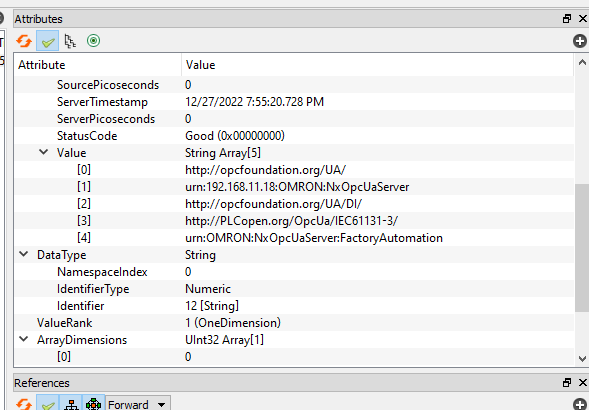Viewport: 589px width, 410px height.
Task: Collapse the Value String Array row
Action: tap(44, 152)
